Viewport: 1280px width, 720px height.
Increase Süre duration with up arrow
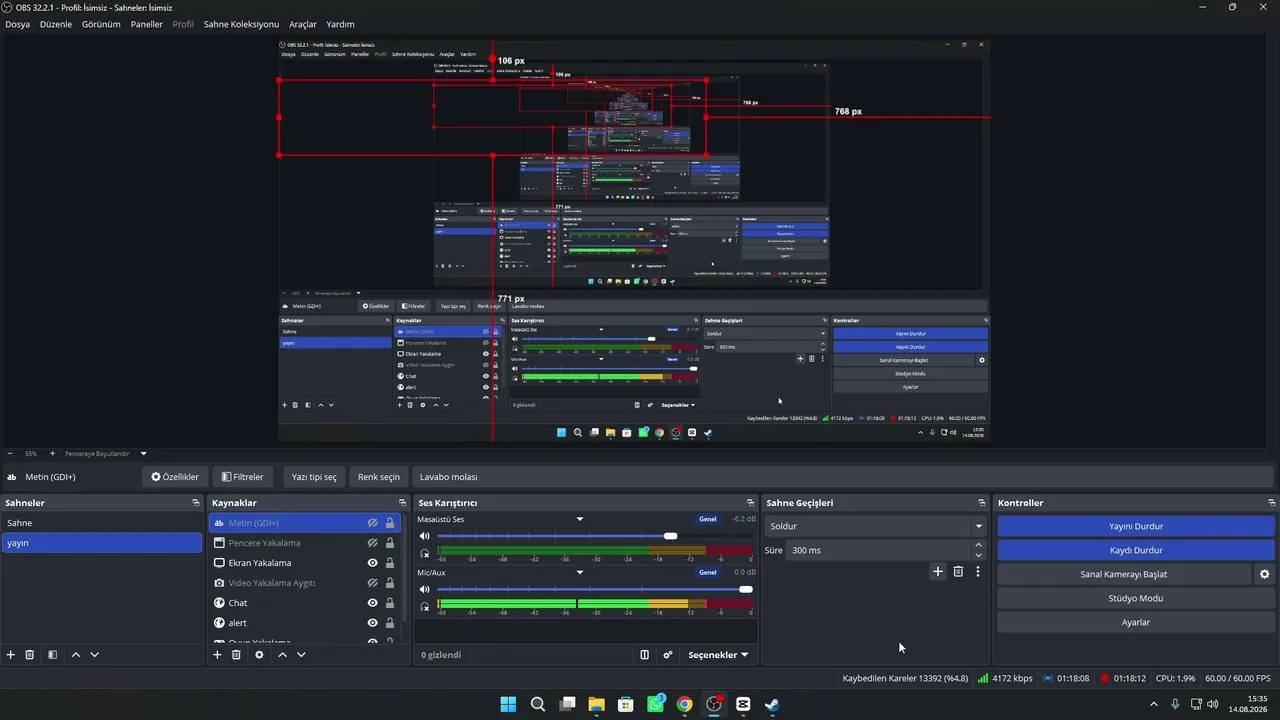click(x=978, y=545)
